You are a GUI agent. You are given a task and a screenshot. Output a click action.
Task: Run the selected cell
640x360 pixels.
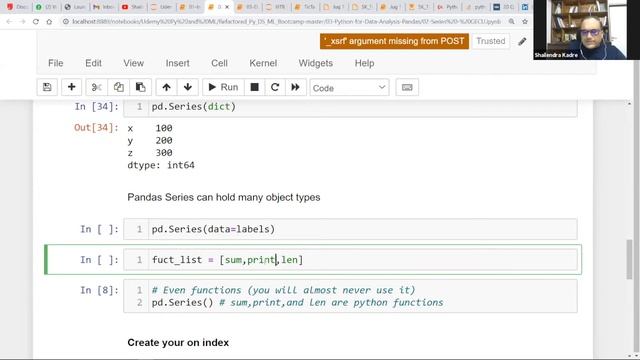pyautogui.click(x=223, y=87)
